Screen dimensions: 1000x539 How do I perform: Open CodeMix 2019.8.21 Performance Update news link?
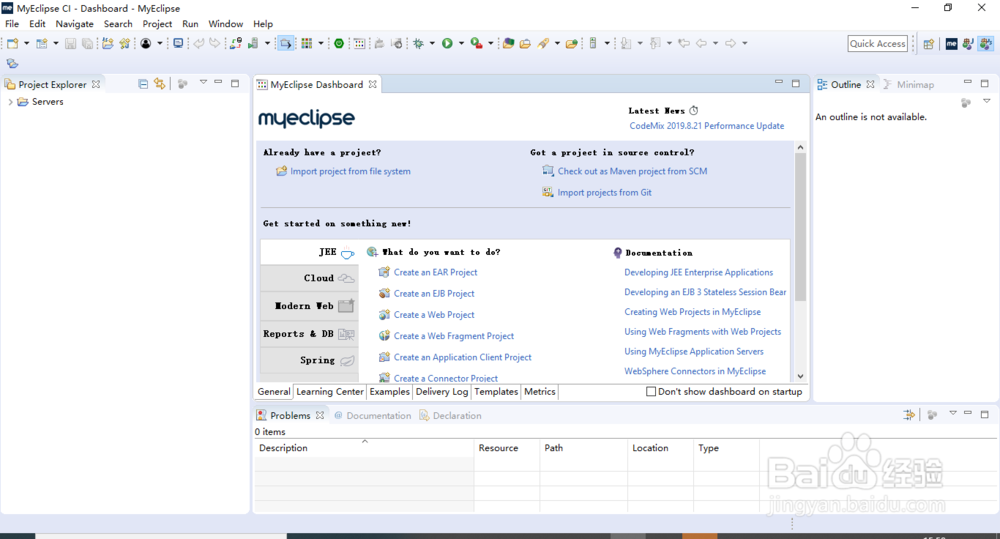[707, 126]
